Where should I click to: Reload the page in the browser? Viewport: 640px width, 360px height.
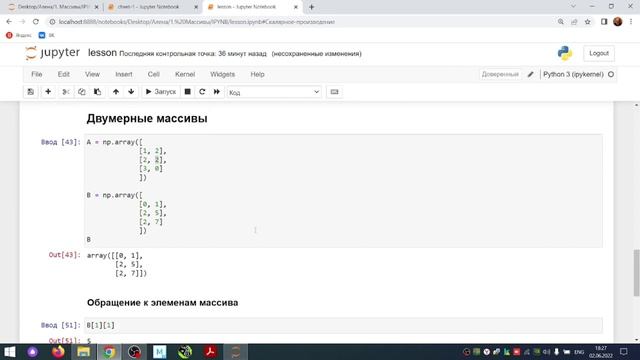pos(36,22)
